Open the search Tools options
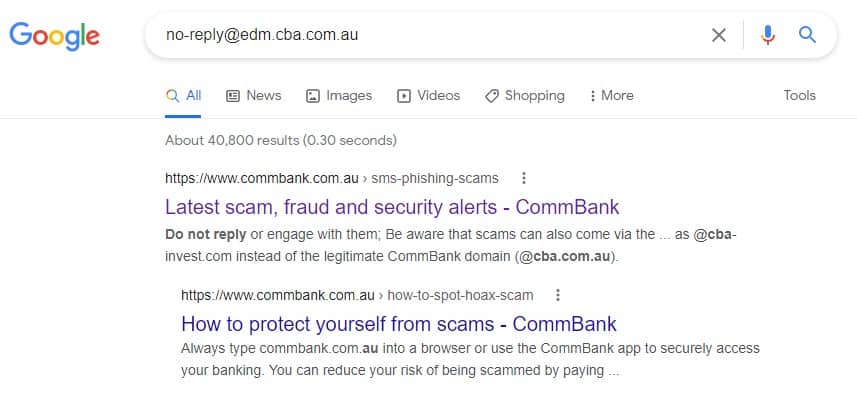This screenshot has width=857, height=406. pos(799,96)
